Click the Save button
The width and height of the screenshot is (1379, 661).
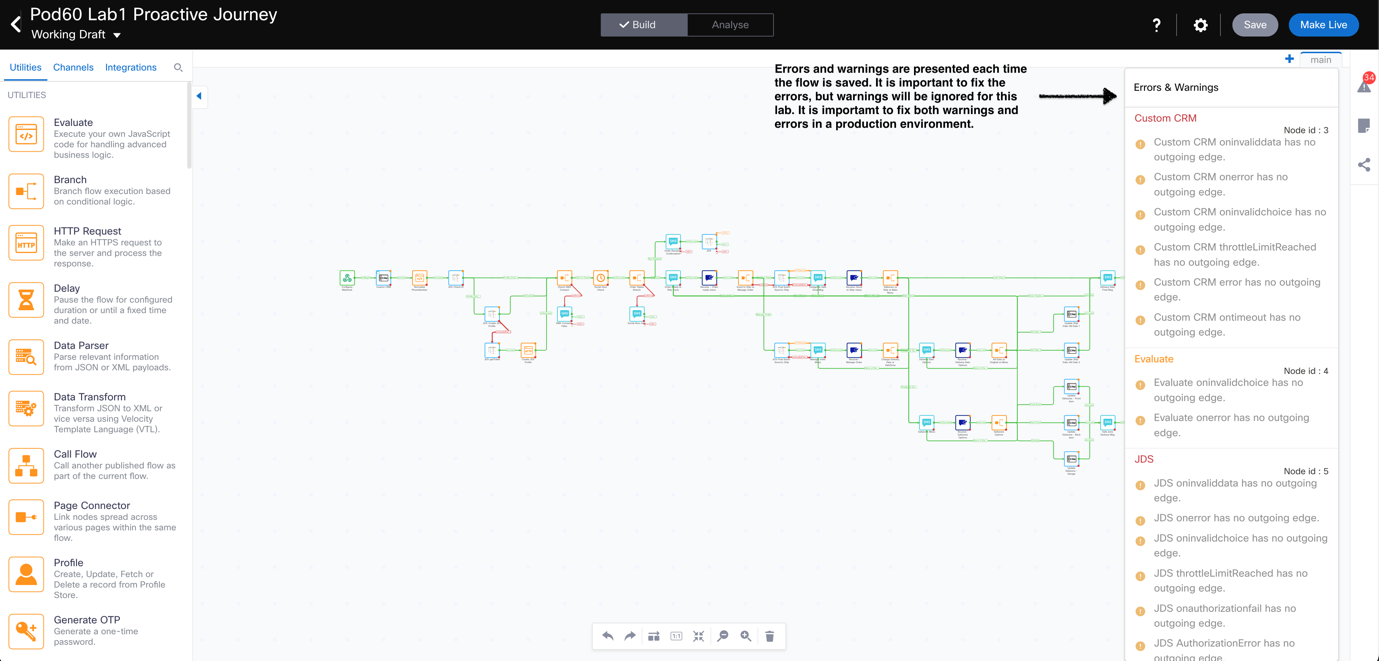tap(1255, 25)
